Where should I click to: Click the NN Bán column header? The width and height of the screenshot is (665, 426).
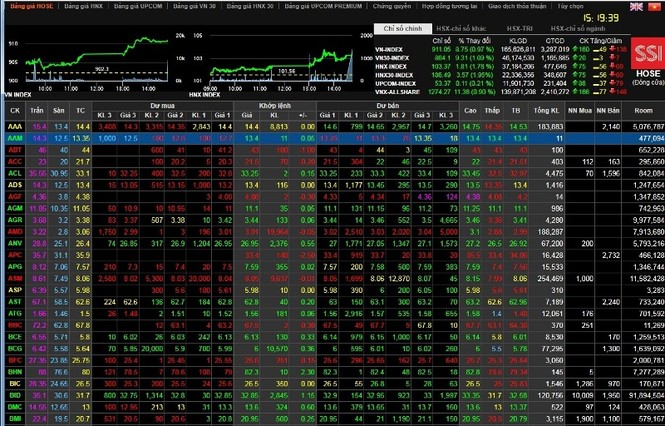(608, 110)
